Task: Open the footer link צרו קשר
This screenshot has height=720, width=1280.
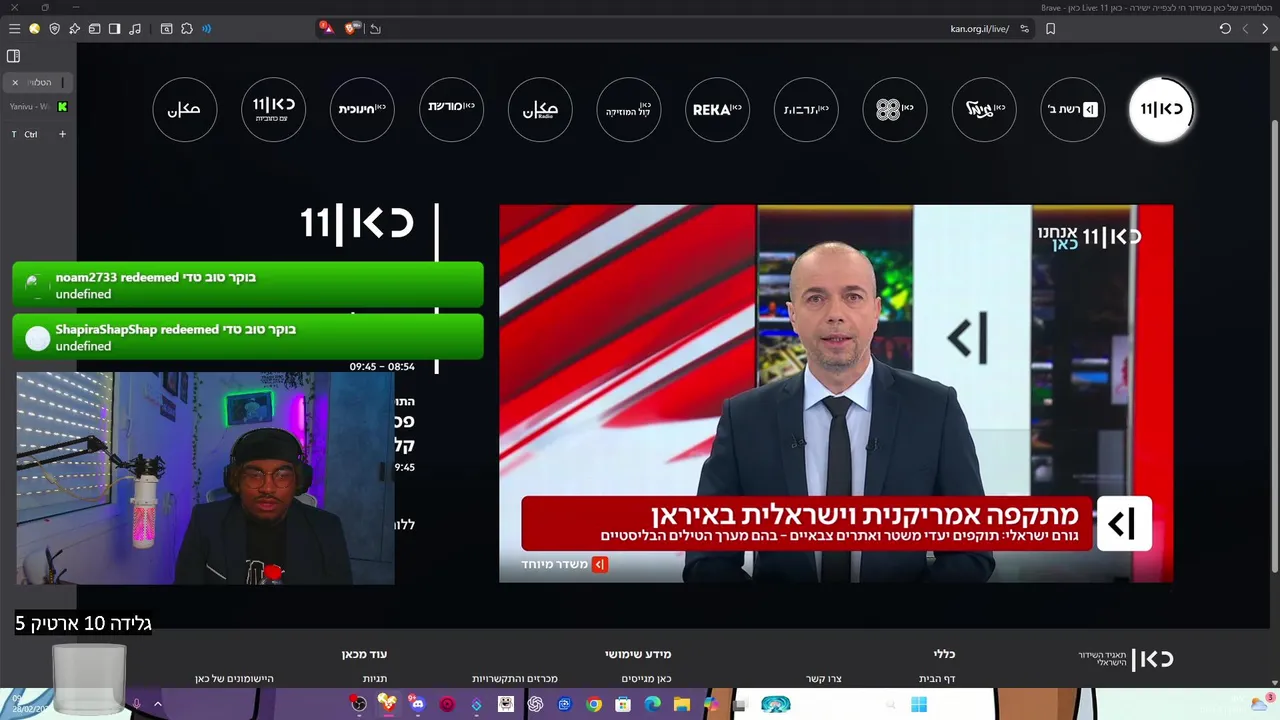Action: (x=824, y=678)
